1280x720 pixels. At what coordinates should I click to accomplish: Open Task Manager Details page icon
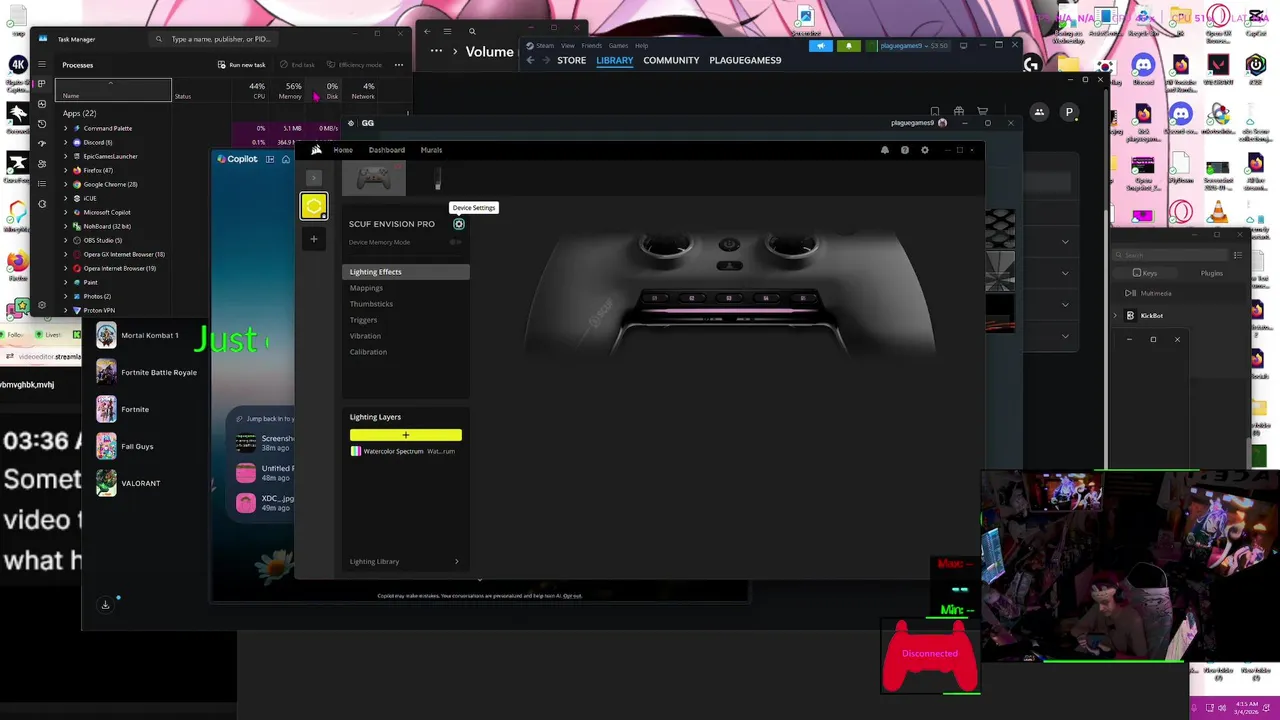point(41,184)
